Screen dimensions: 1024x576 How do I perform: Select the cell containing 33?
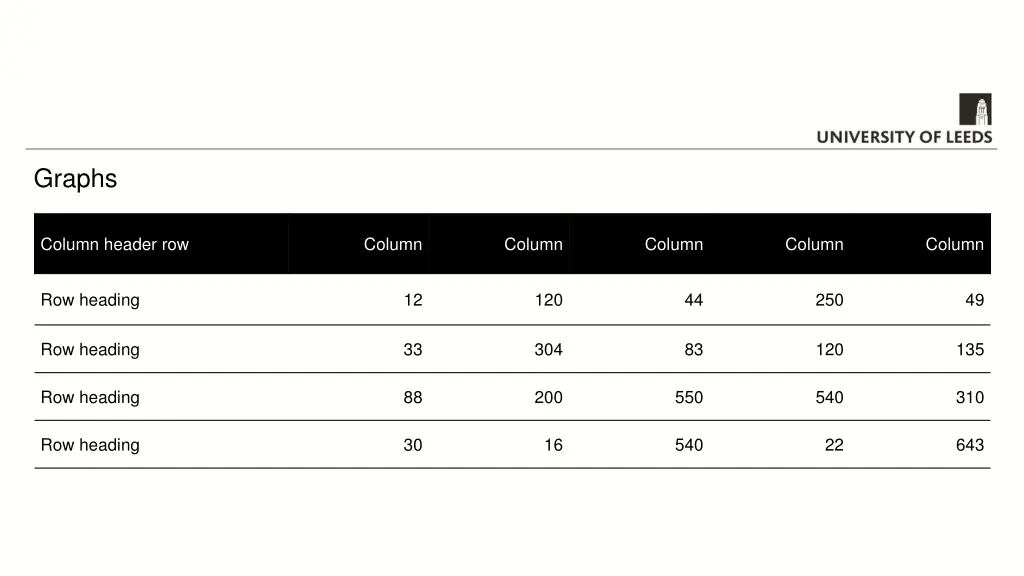pos(413,350)
